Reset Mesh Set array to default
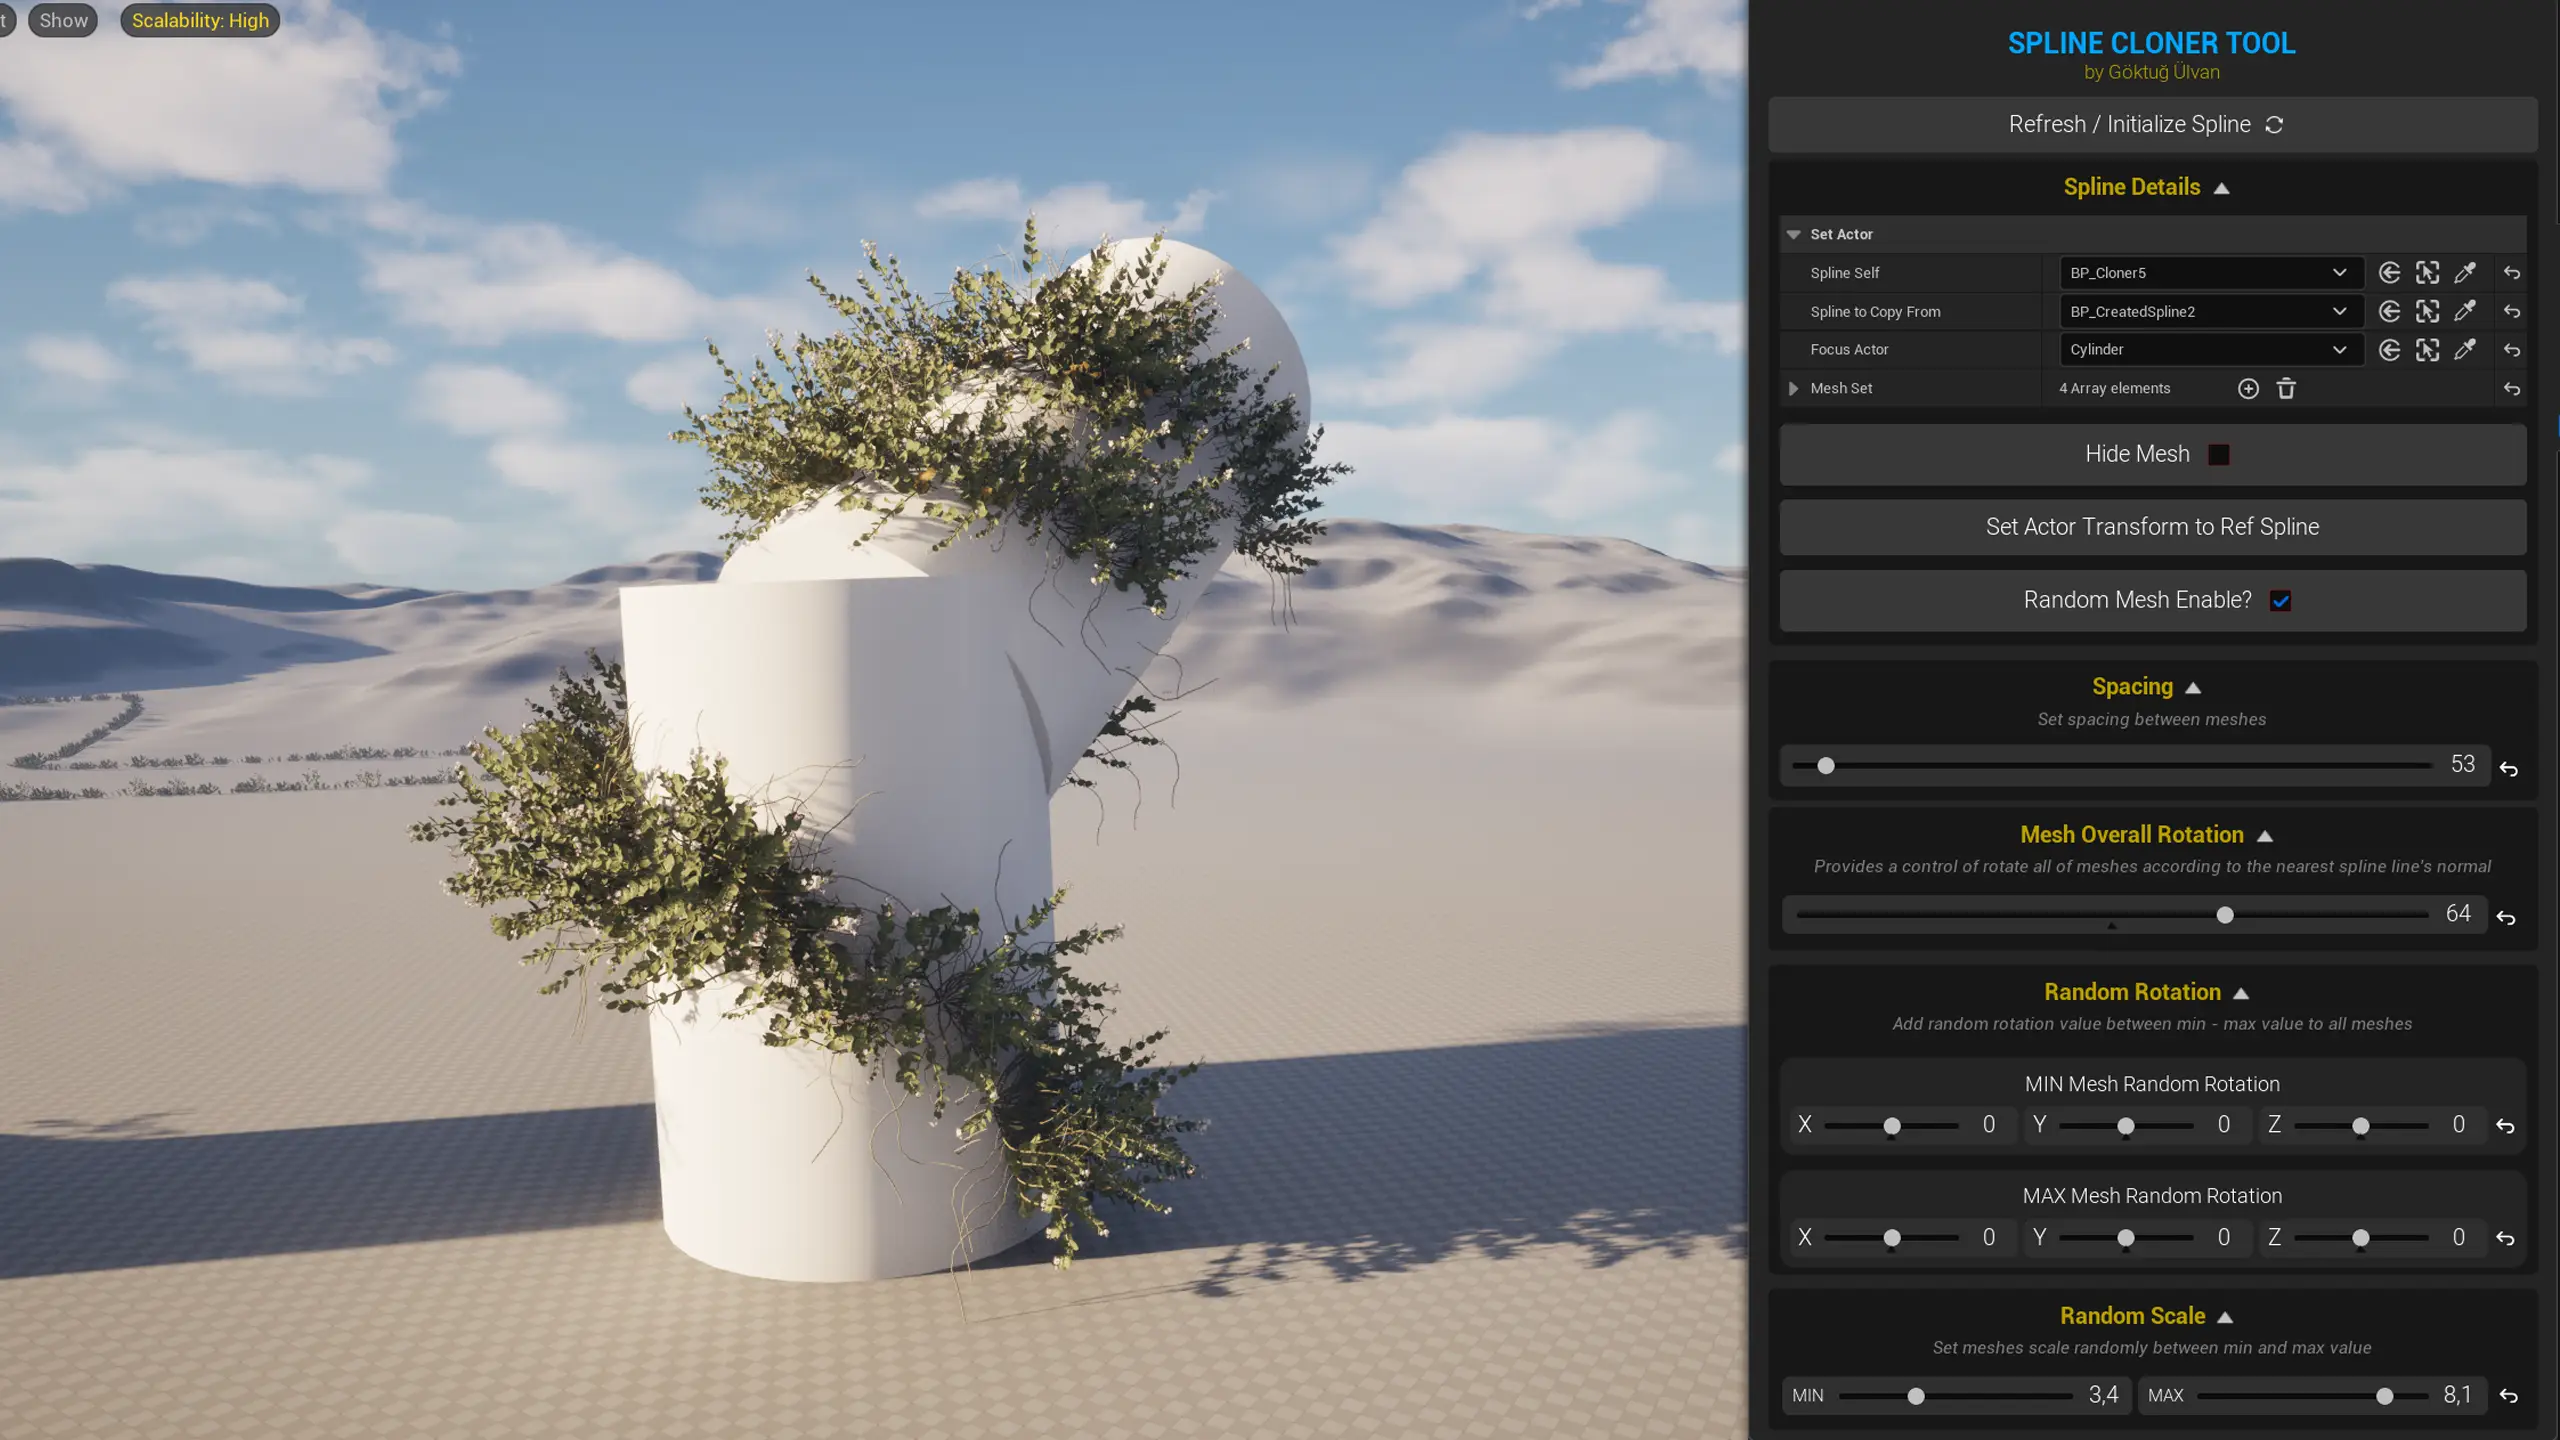Image resolution: width=2560 pixels, height=1440 pixels. (x=2511, y=389)
